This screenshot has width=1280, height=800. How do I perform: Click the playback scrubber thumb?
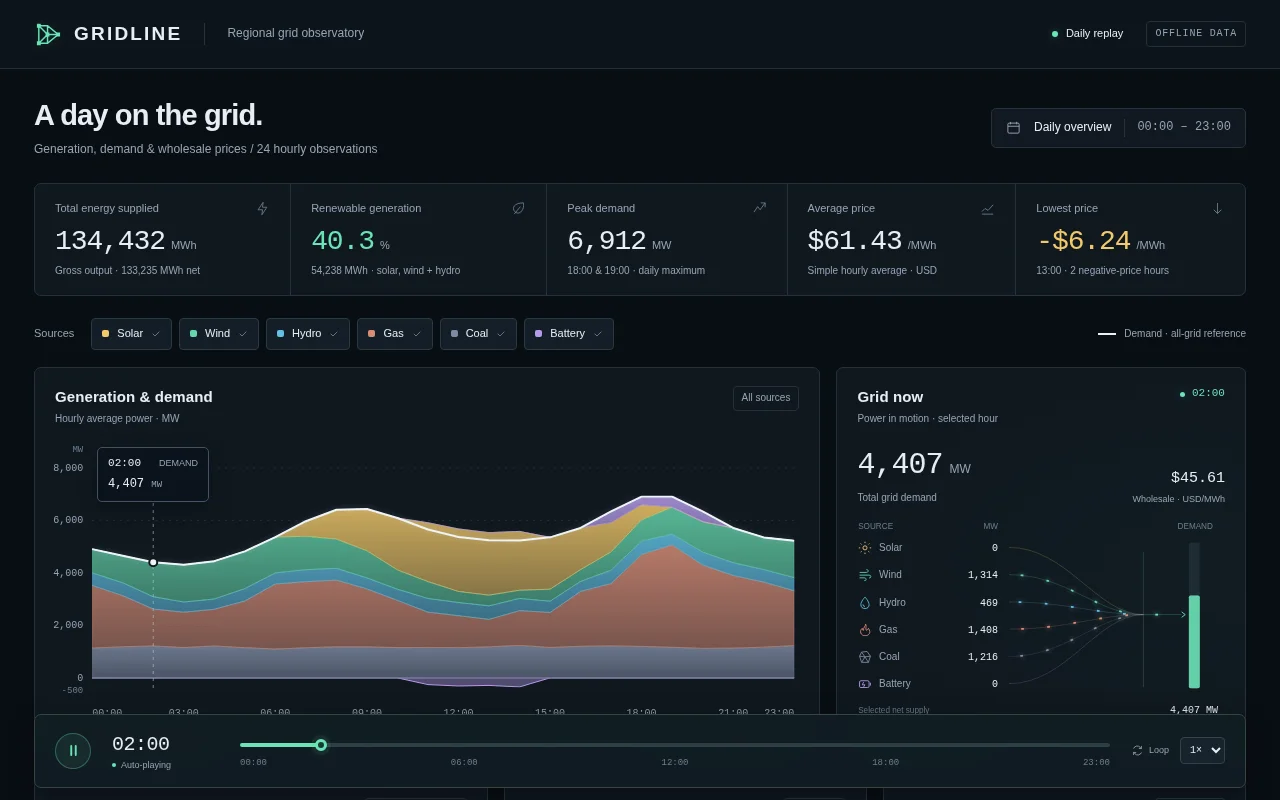321,745
